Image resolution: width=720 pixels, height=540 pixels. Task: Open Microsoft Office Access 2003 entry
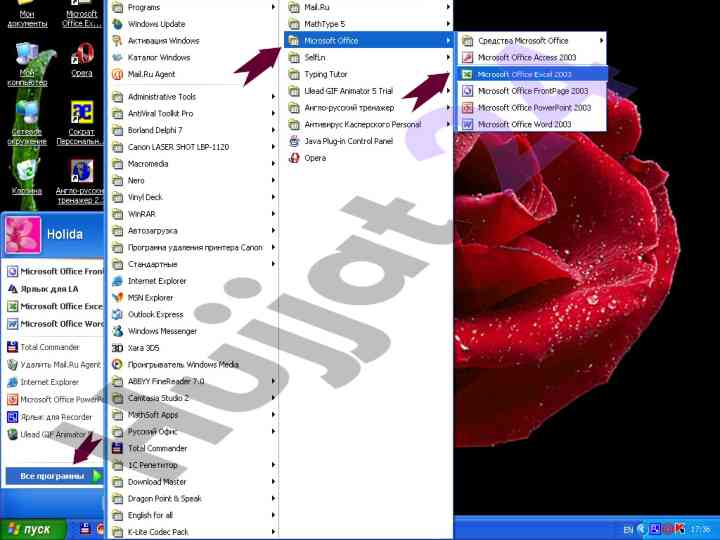coord(532,57)
